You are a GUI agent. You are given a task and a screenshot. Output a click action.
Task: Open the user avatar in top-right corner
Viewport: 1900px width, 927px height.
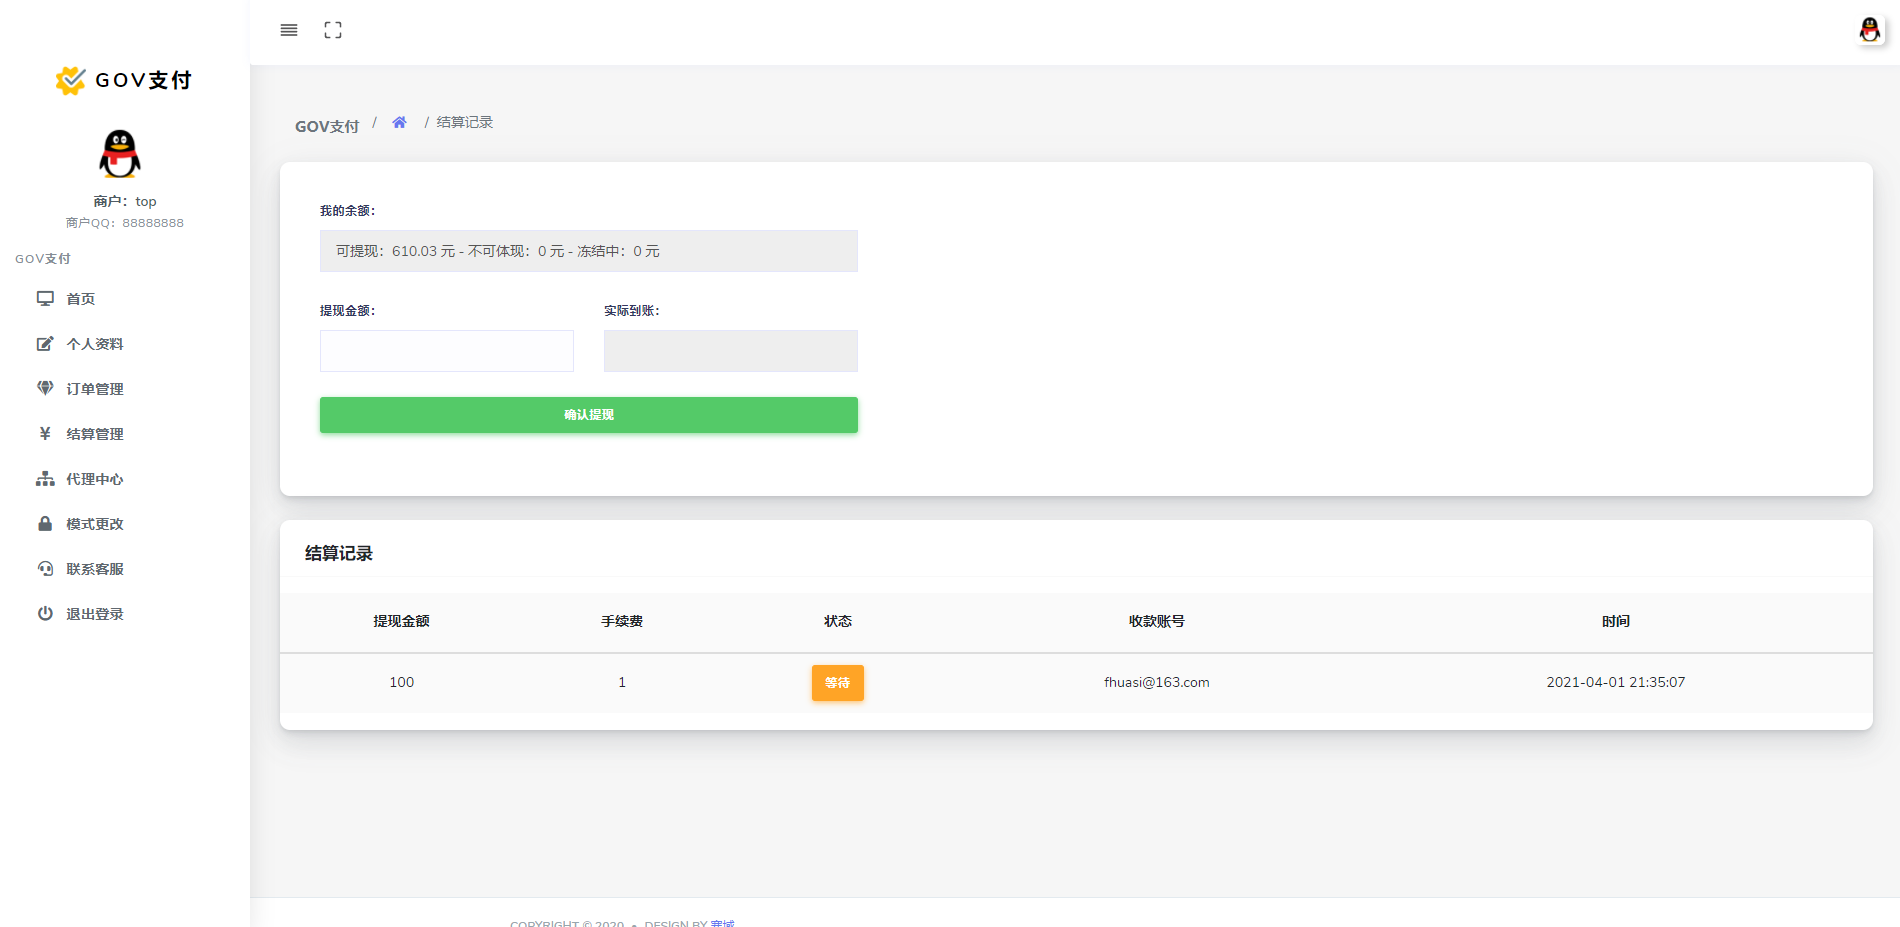click(x=1869, y=30)
